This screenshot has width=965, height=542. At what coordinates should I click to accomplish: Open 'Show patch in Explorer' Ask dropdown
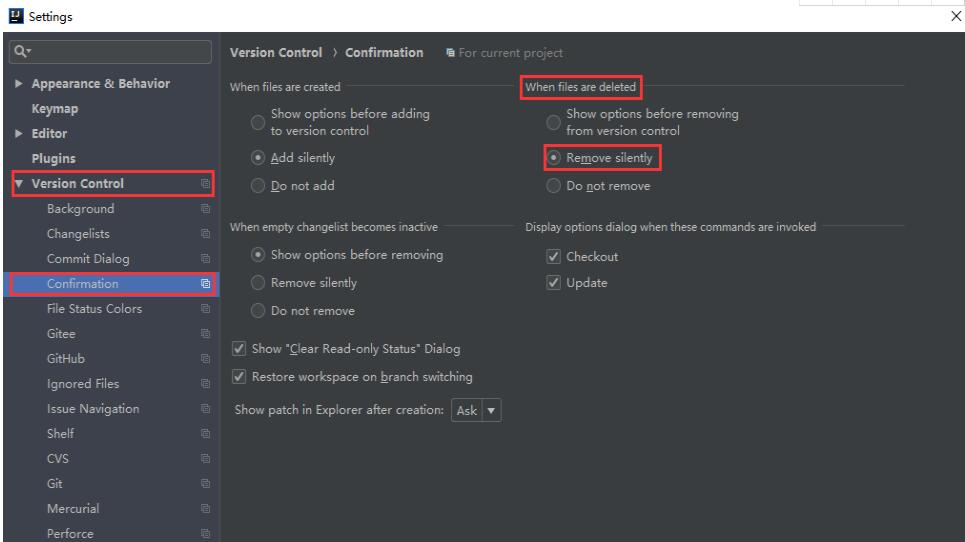479,410
